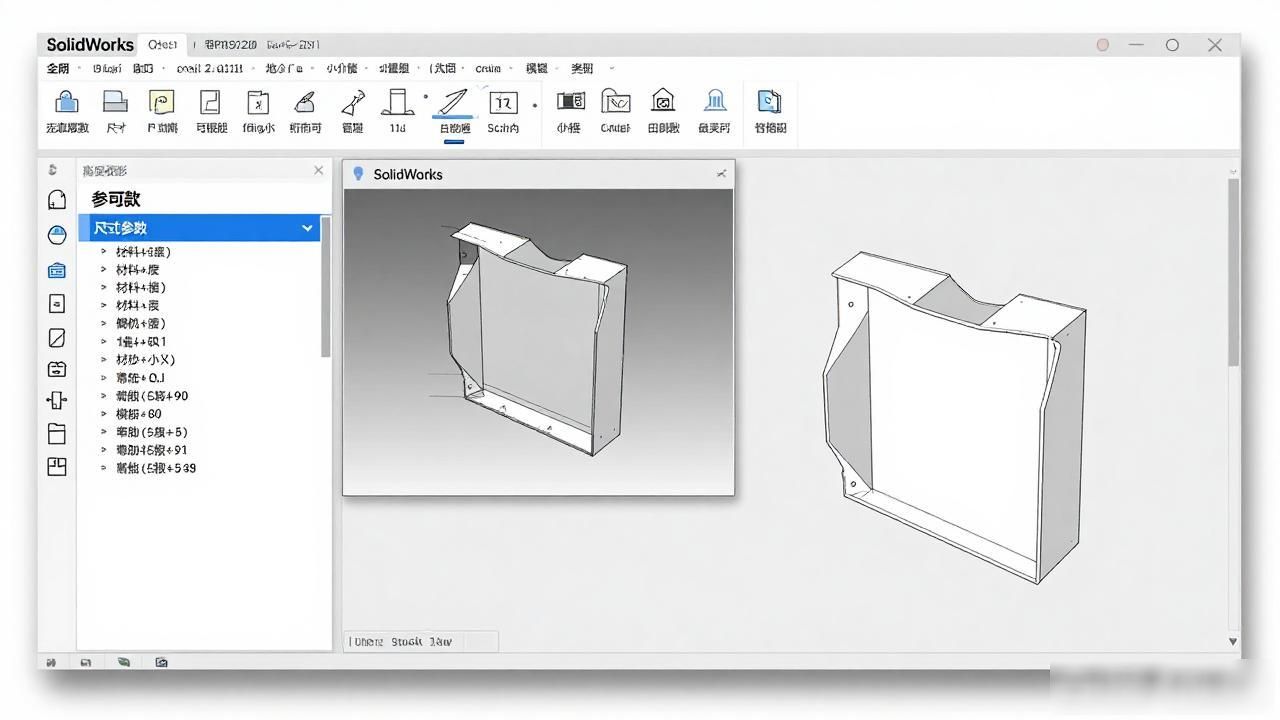
Task: Close the left parameters panel
Action: pyautogui.click(x=319, y=170)
